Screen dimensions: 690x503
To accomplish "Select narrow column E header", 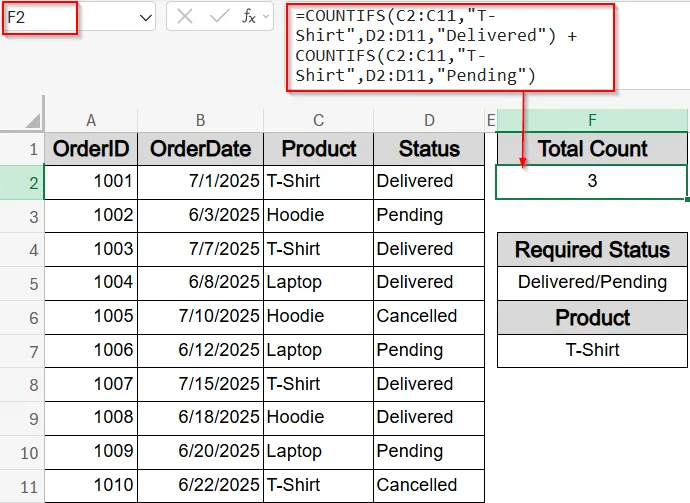I will point(491,120).
